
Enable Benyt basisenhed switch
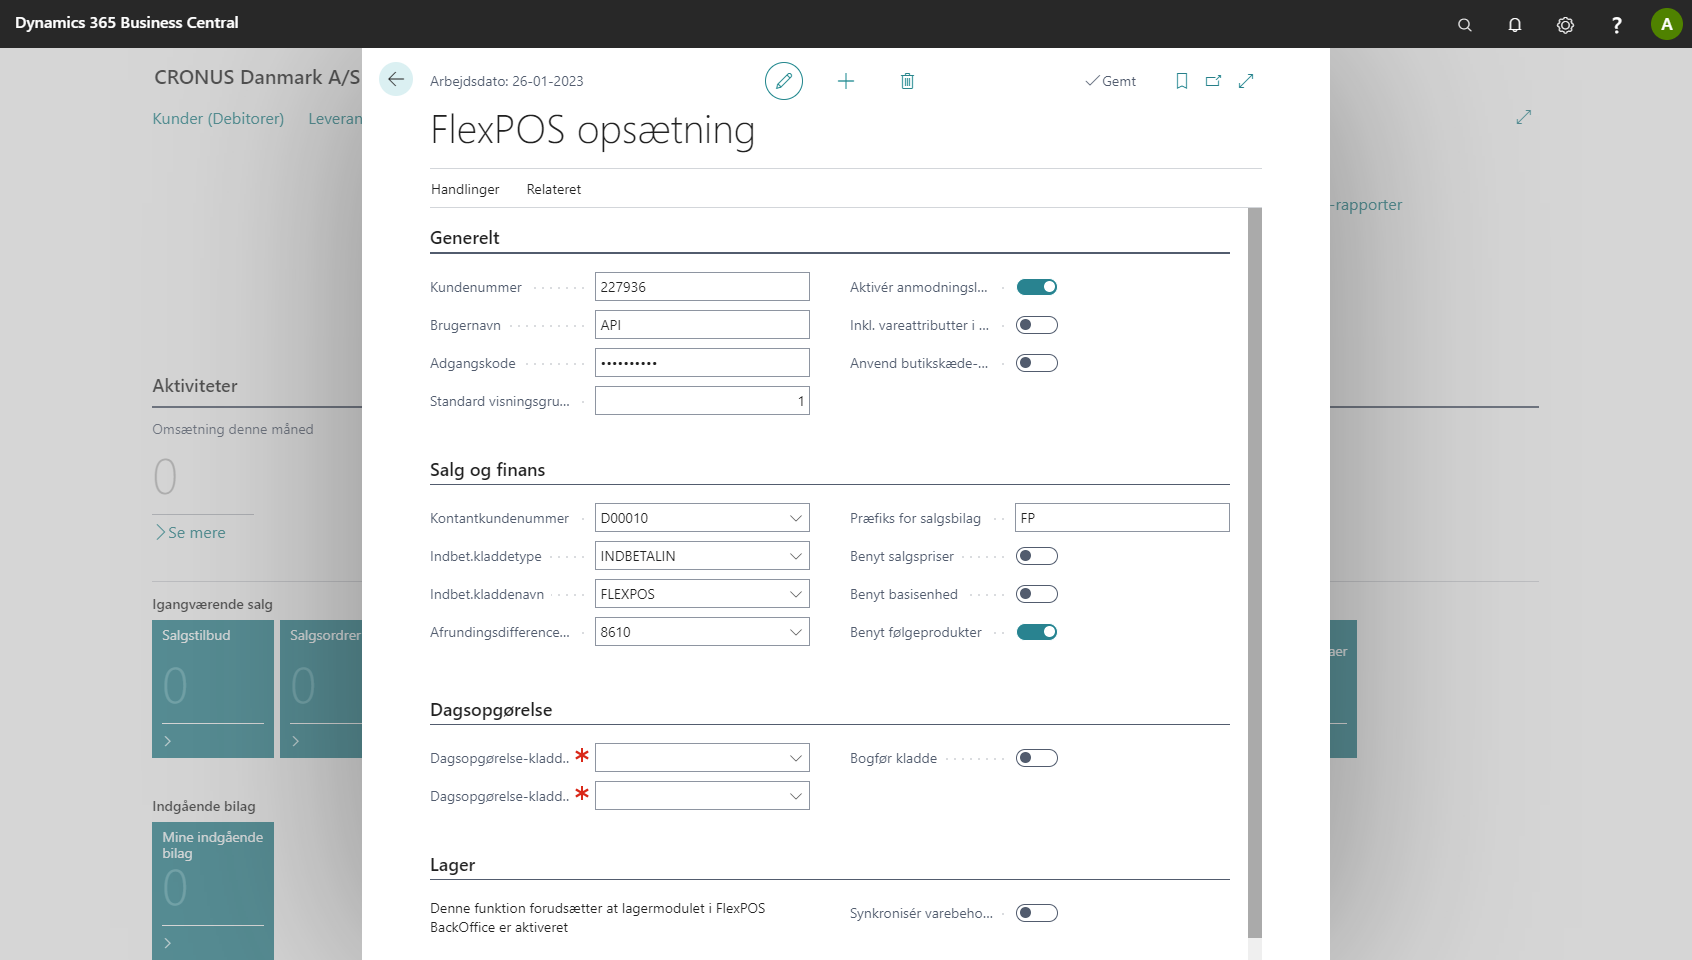1037,594
